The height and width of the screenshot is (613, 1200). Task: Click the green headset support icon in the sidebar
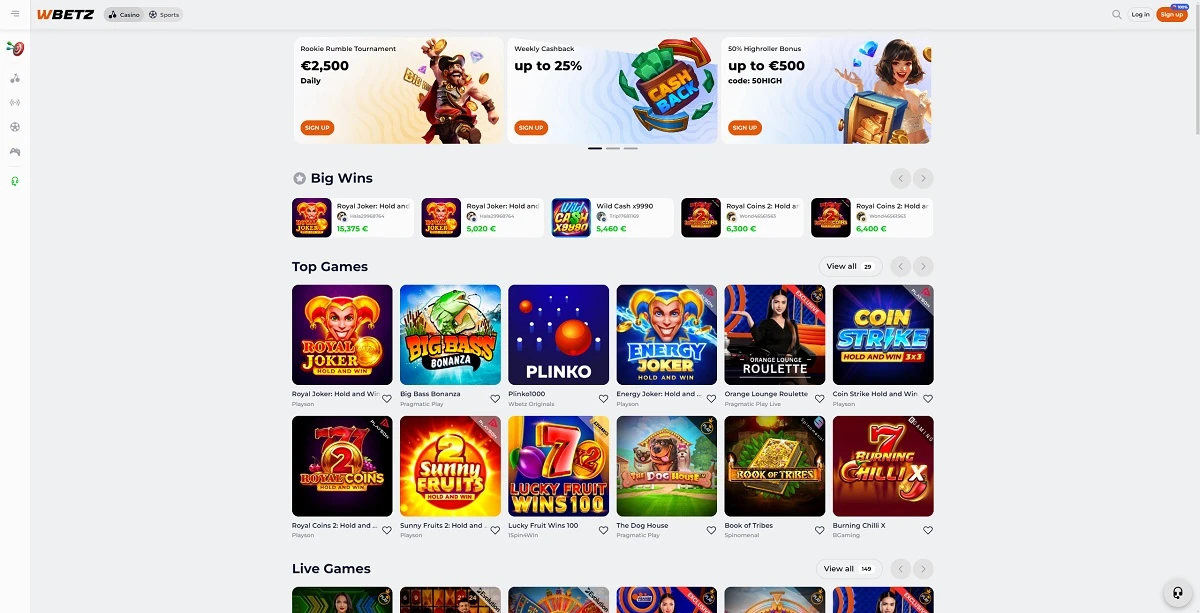(x=15, y=181)
